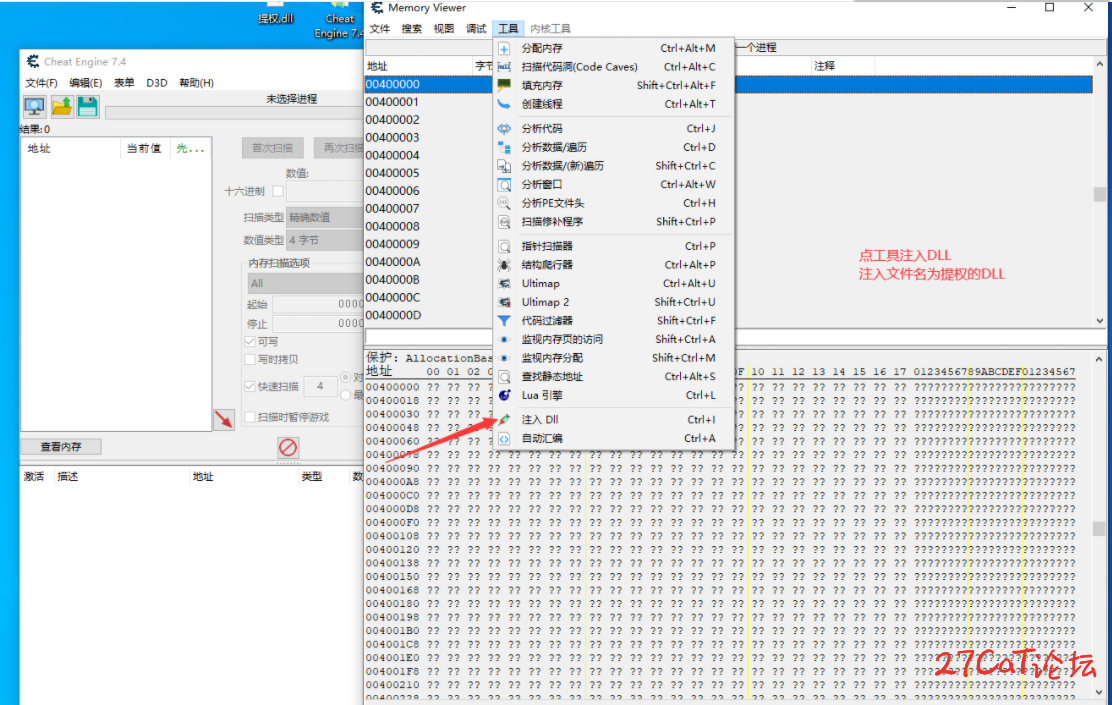The height and width of the screenshot is (705, 1112).
Task: Open the 表单 menu in Cheat Engine
Action: coord(124,83)
